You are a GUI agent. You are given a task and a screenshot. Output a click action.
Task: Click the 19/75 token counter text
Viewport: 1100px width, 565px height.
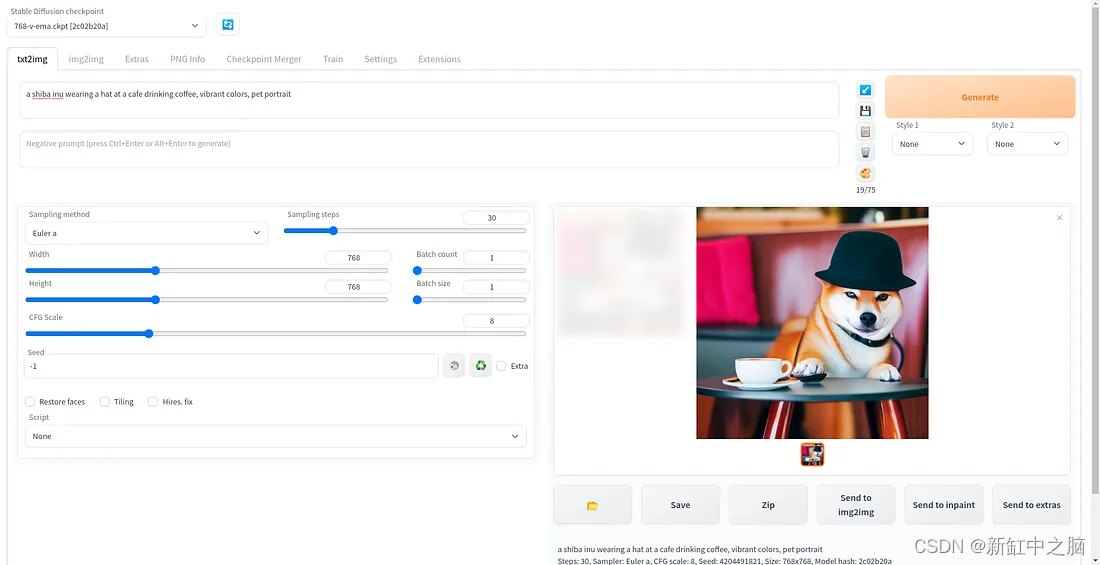[865, 190]
